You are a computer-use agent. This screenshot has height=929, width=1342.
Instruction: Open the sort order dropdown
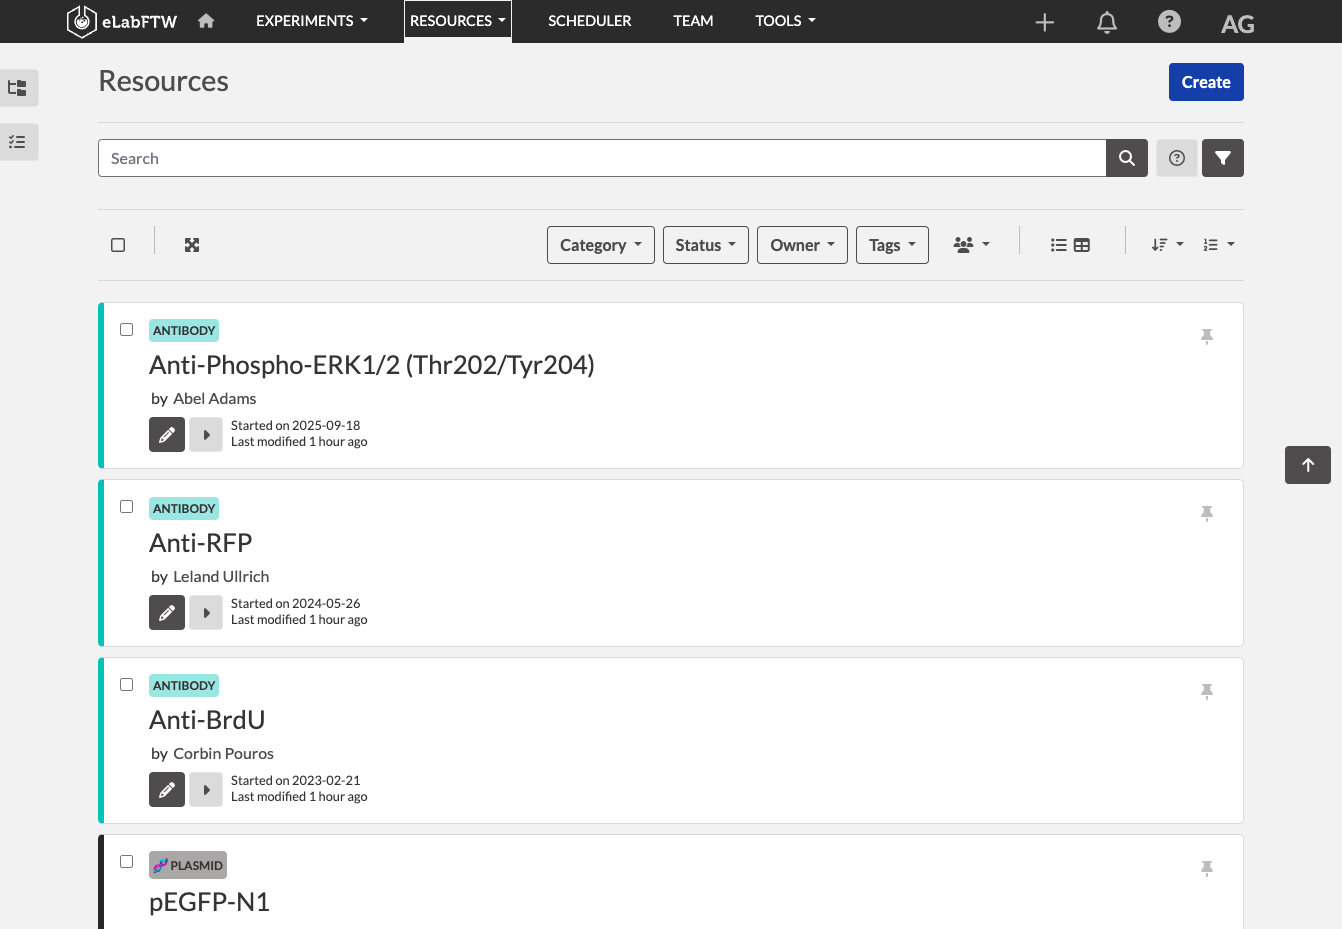1167,245
